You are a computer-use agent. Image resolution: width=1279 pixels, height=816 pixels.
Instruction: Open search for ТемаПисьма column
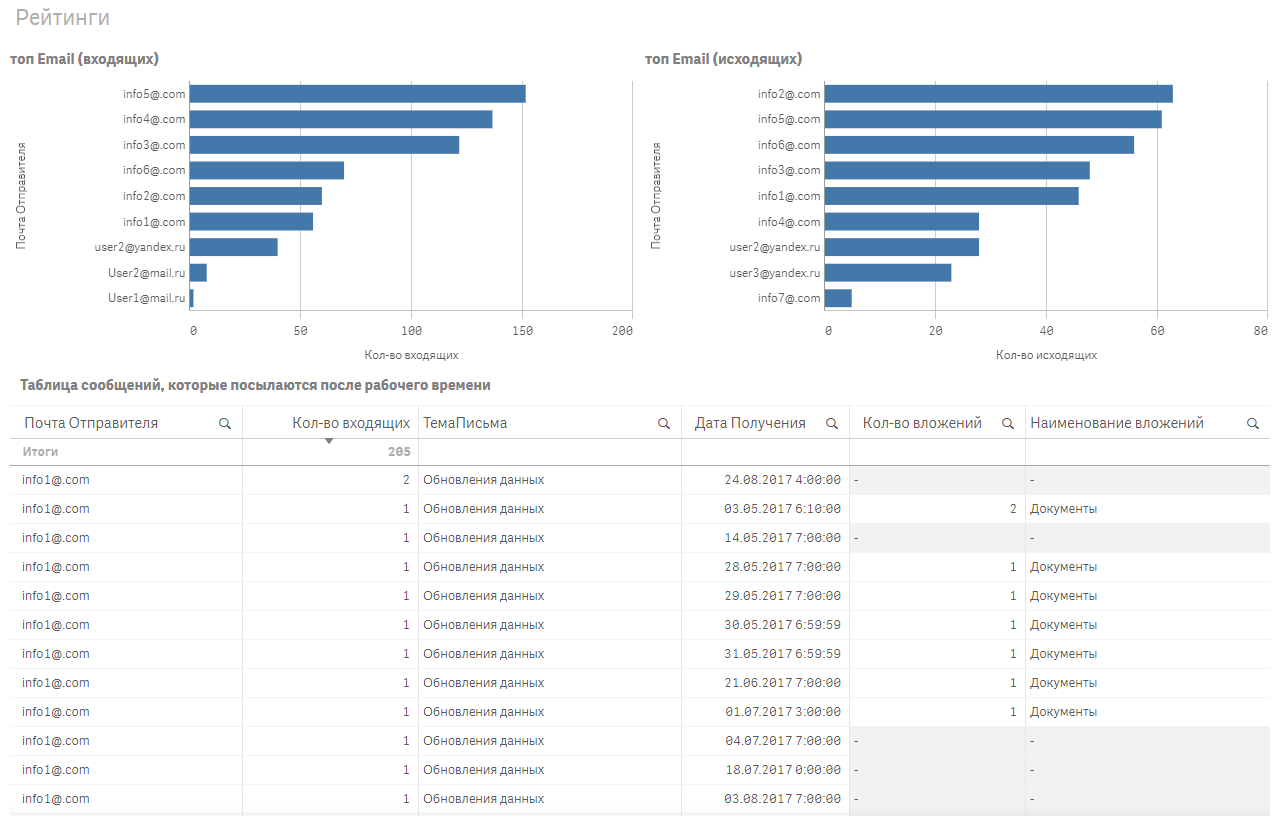663,424
